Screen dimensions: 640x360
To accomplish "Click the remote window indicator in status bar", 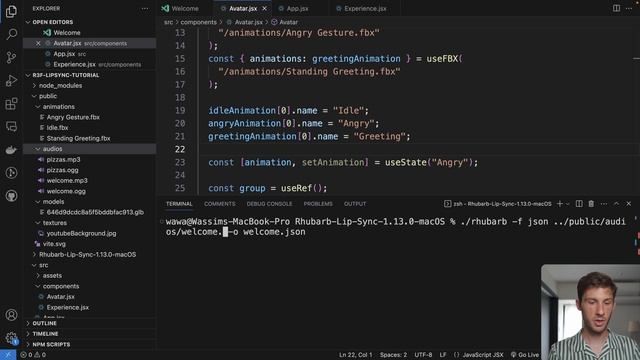I will [x=8, y=355].
